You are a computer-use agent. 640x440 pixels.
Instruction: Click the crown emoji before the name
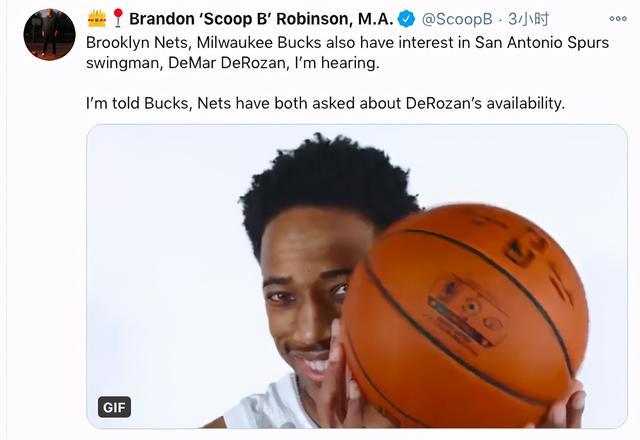pyautogui.click(x=97, y=18)
